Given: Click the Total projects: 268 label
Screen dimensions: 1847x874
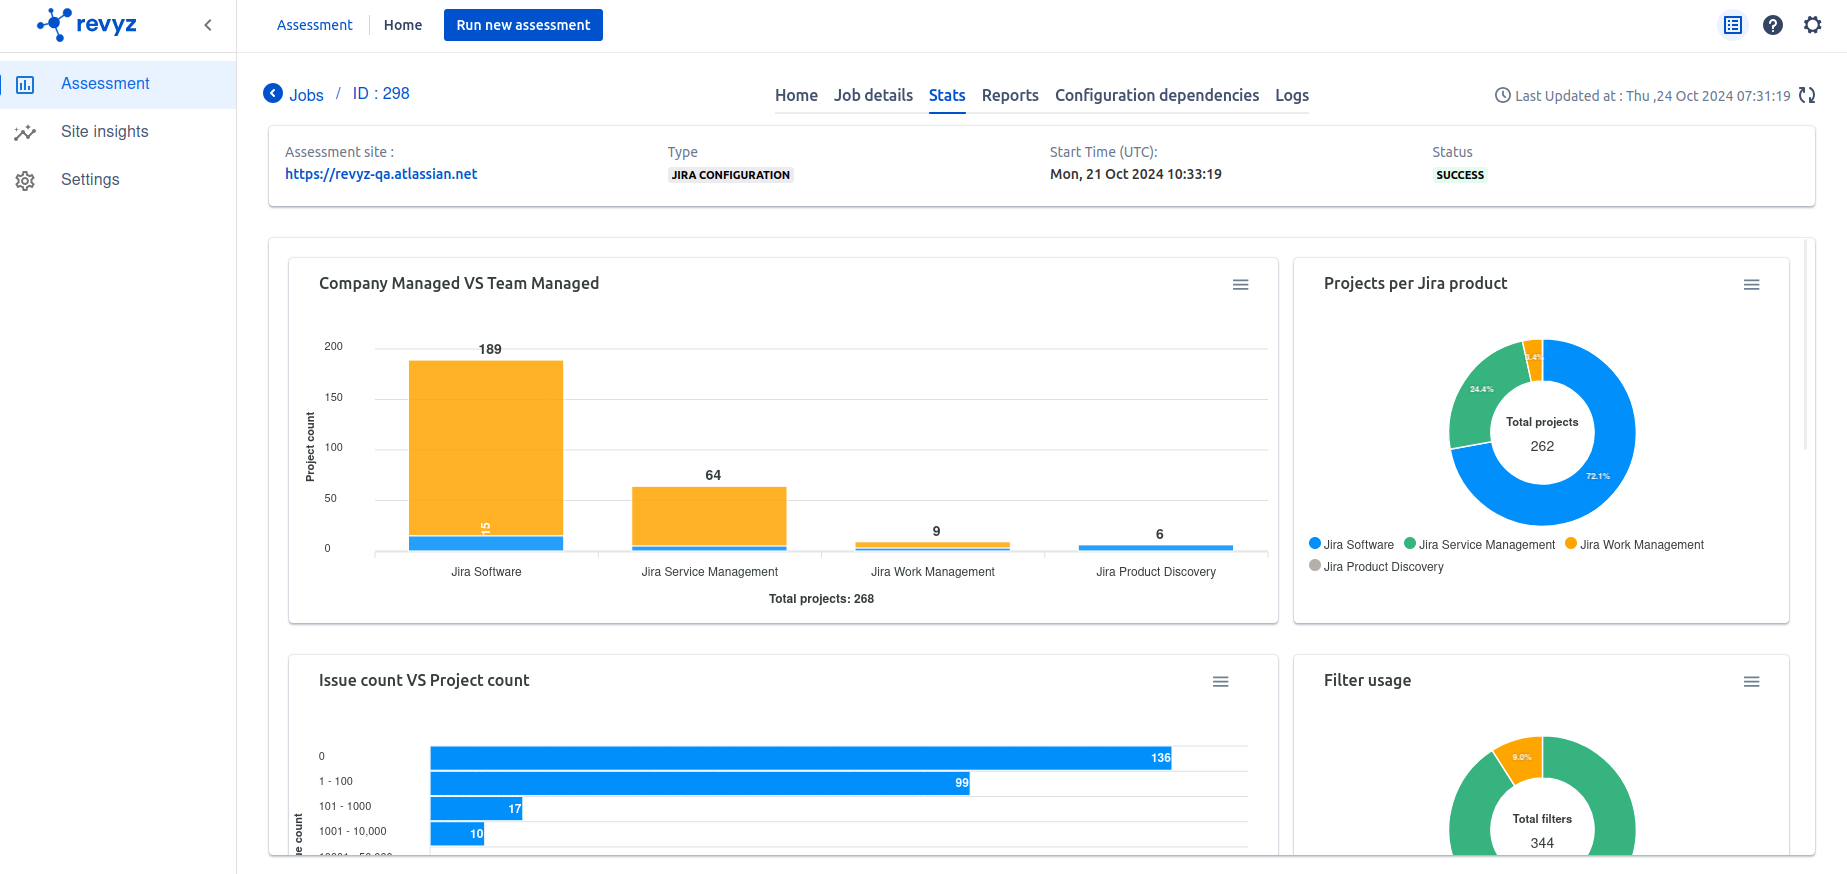Looking at the screenshot, I should coord(821,599).
